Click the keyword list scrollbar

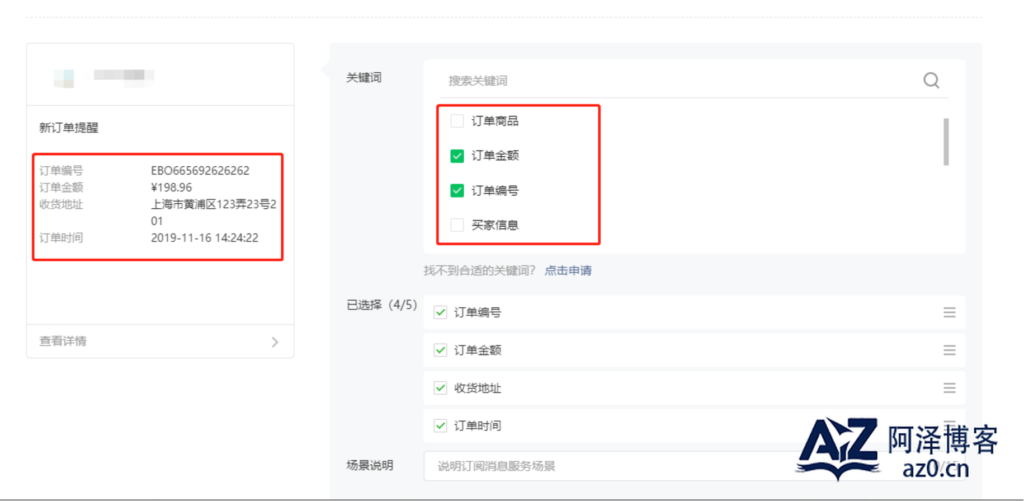[x=946, y=142]
